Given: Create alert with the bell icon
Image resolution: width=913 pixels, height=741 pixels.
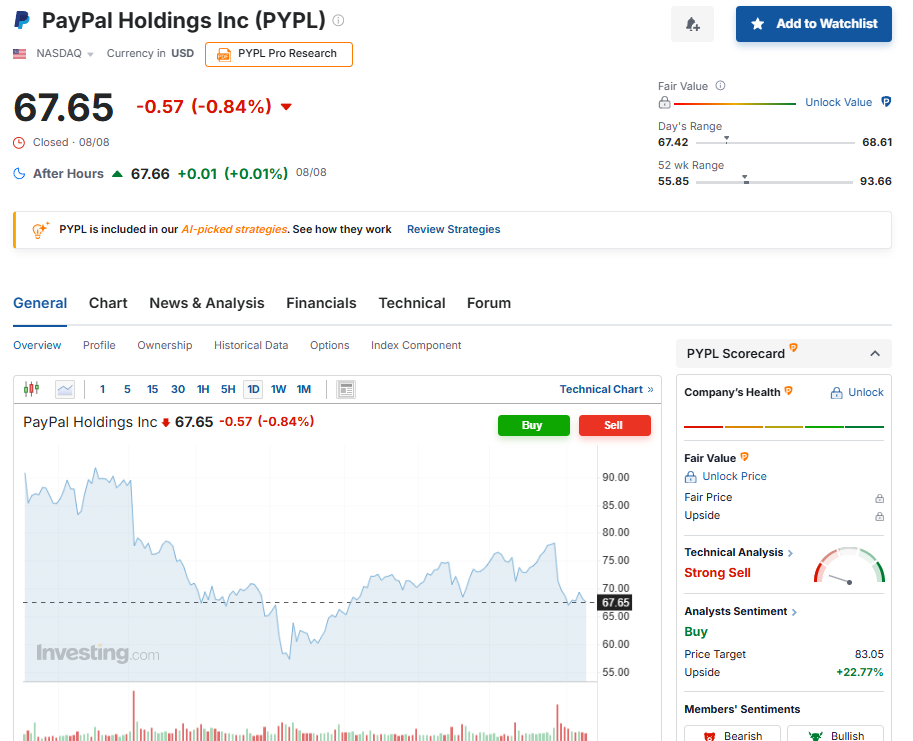Looking at the screenshot, I should coord(692,24).
